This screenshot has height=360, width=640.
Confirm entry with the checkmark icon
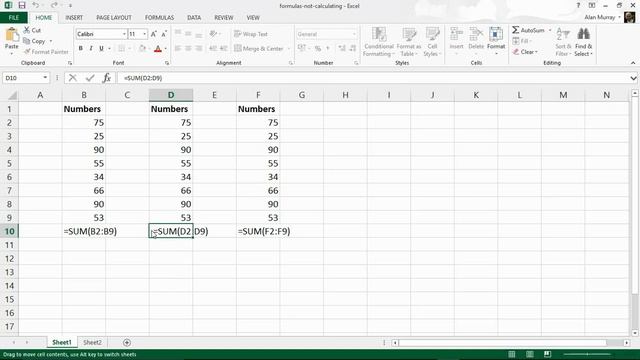click(90, 78)
